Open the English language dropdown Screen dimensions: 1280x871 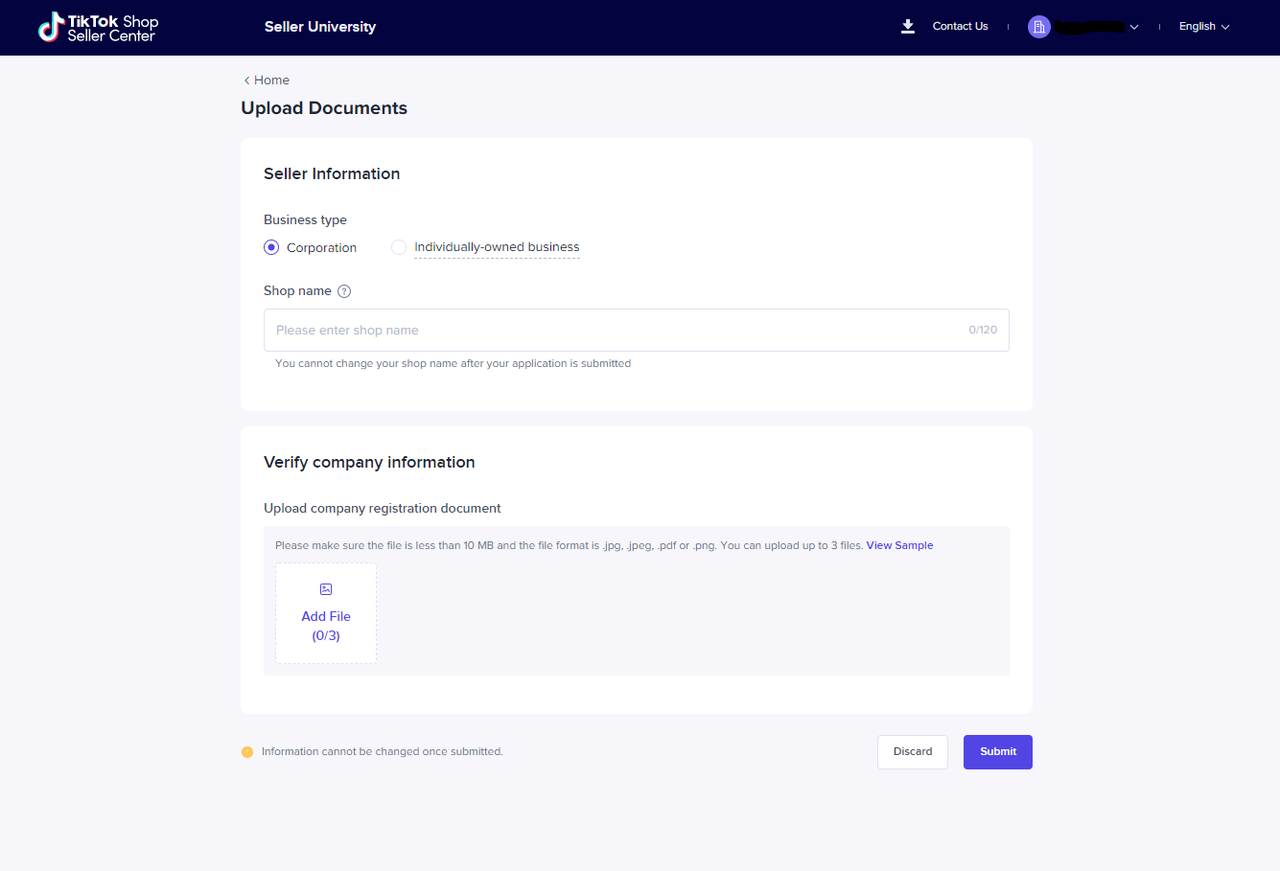[1203, 27]
